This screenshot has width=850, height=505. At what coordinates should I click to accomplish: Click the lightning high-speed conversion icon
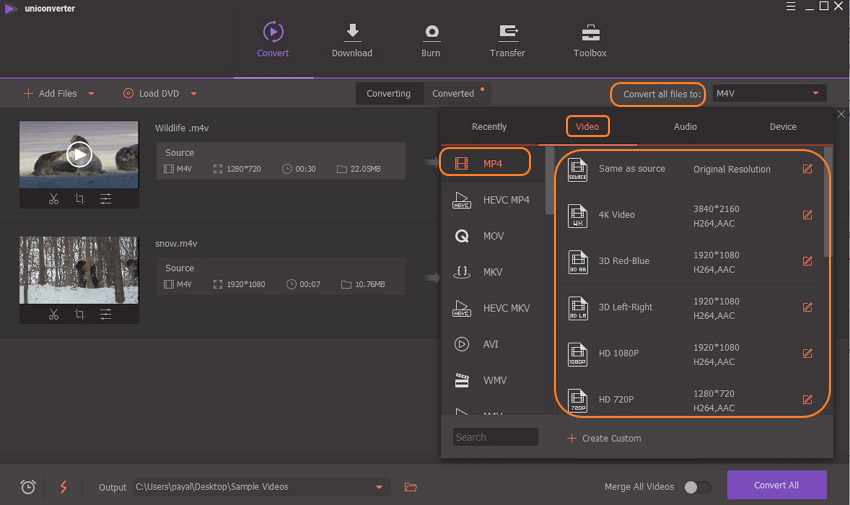point(63,487)
